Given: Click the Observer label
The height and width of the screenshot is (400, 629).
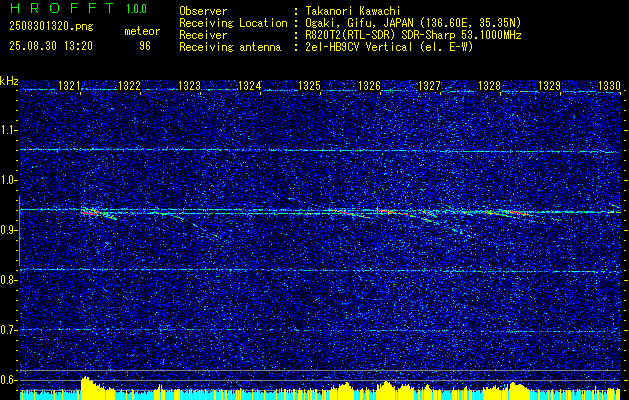Looking at the screenshot, I should click(203, 11).
